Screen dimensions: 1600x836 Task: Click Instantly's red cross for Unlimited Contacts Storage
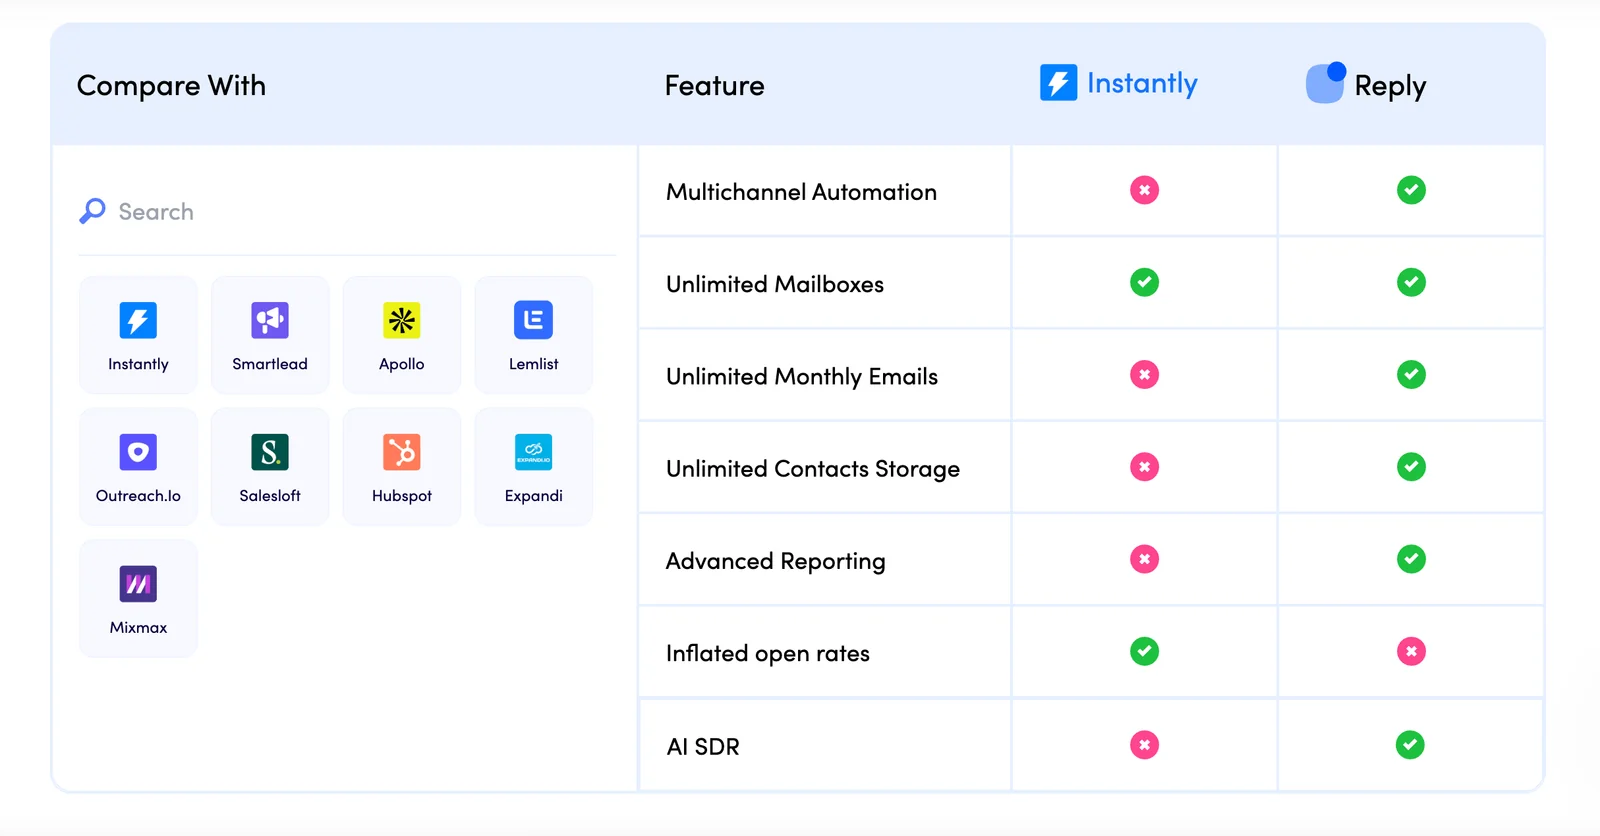tap(1144, 467)
